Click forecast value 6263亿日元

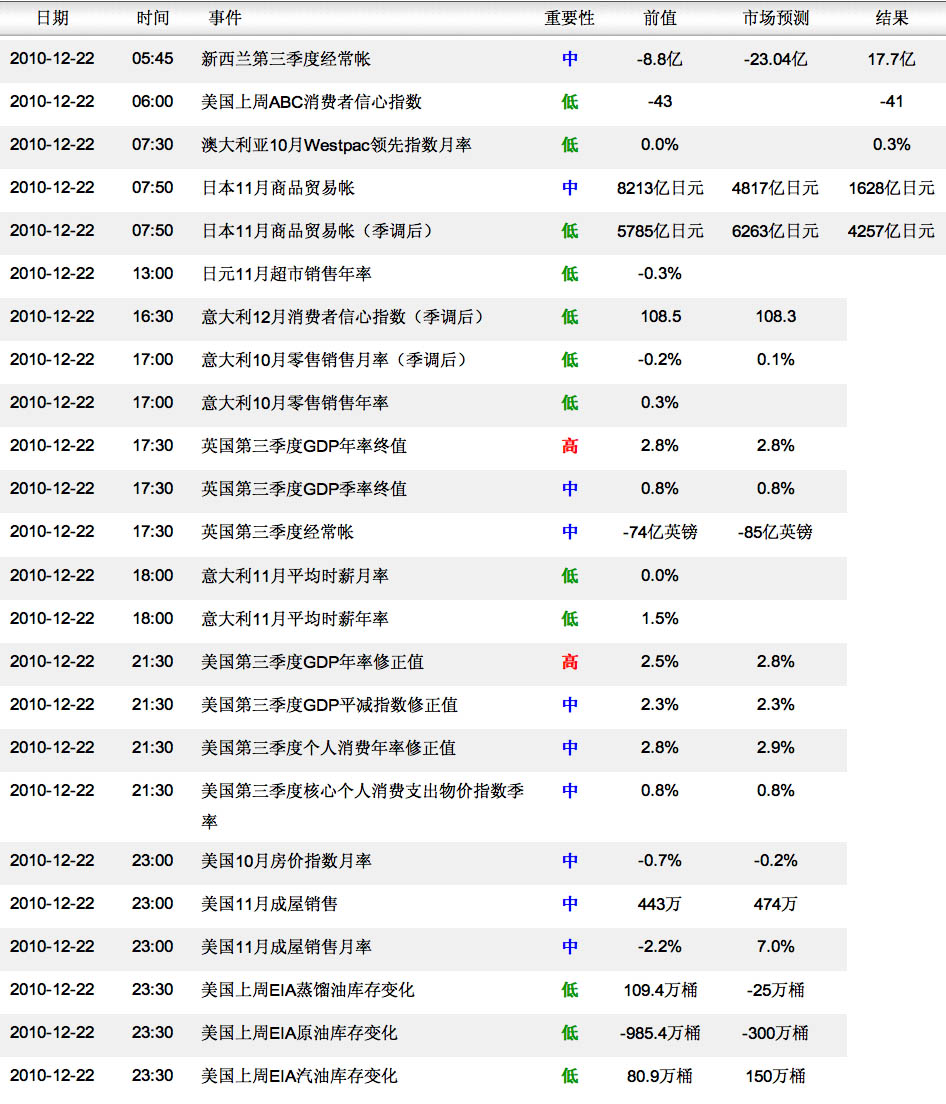[x=775, y=231]
